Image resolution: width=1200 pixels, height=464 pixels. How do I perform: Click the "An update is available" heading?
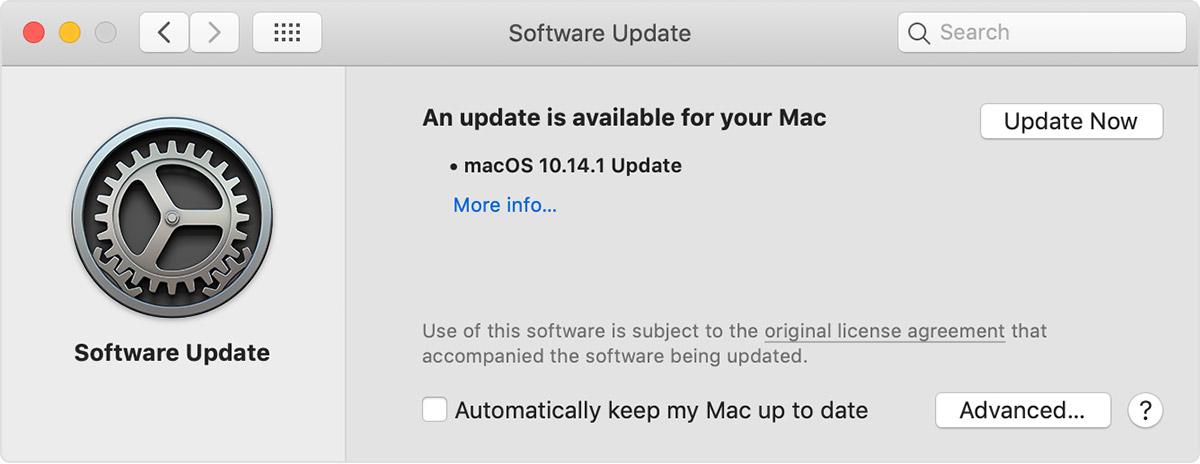click(624, 118)
